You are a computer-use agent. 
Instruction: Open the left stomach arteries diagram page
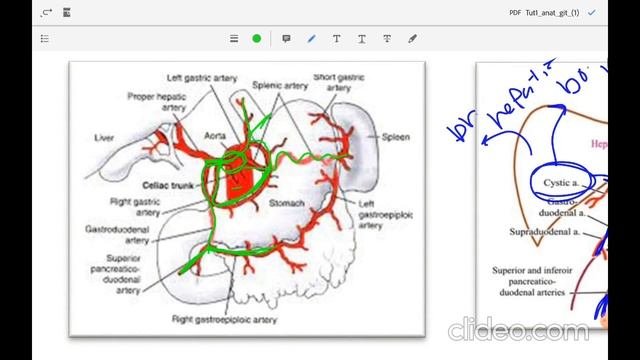click(247, 199)
